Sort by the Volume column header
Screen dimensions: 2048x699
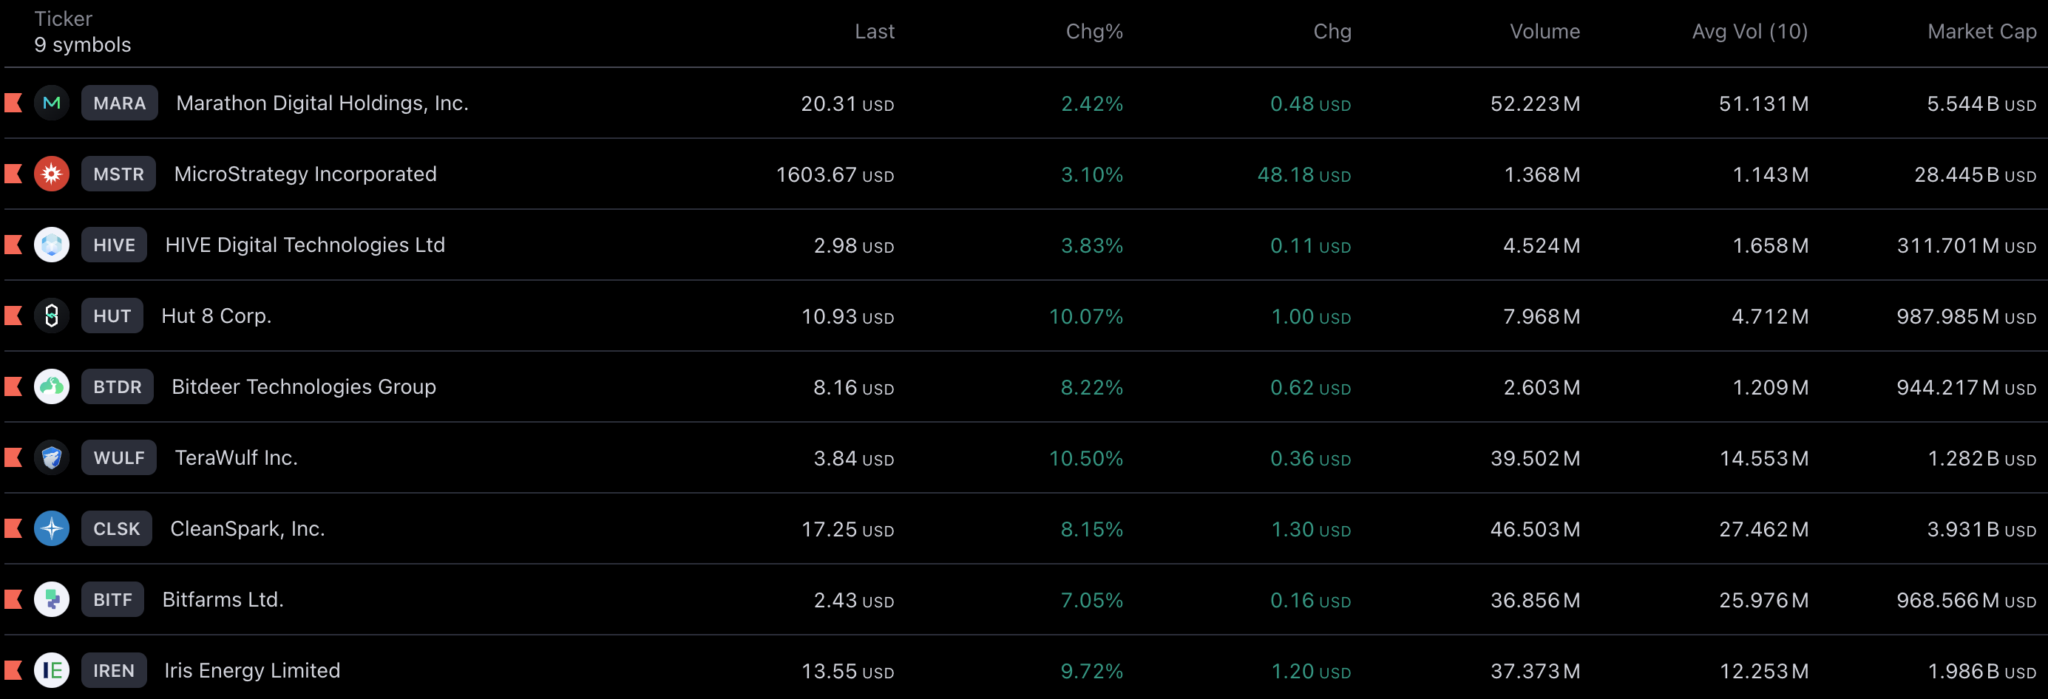pyautogui.click(x=1544, y=32)
